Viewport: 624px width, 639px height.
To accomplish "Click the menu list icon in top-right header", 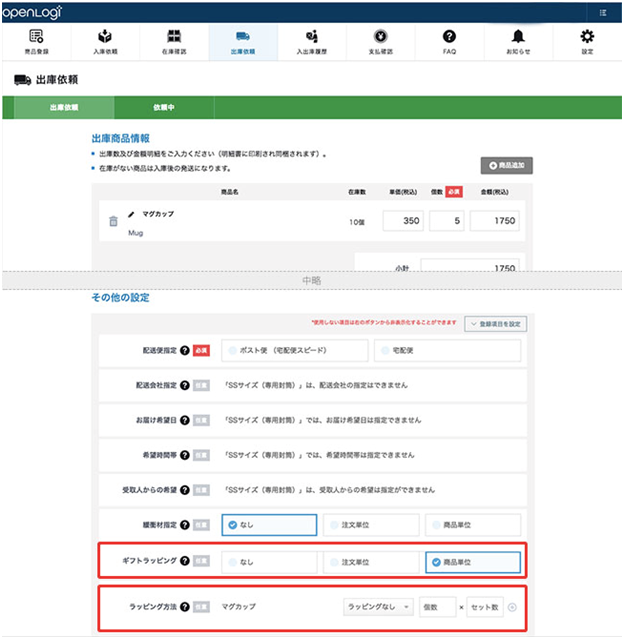I will [x=603, y=13].
